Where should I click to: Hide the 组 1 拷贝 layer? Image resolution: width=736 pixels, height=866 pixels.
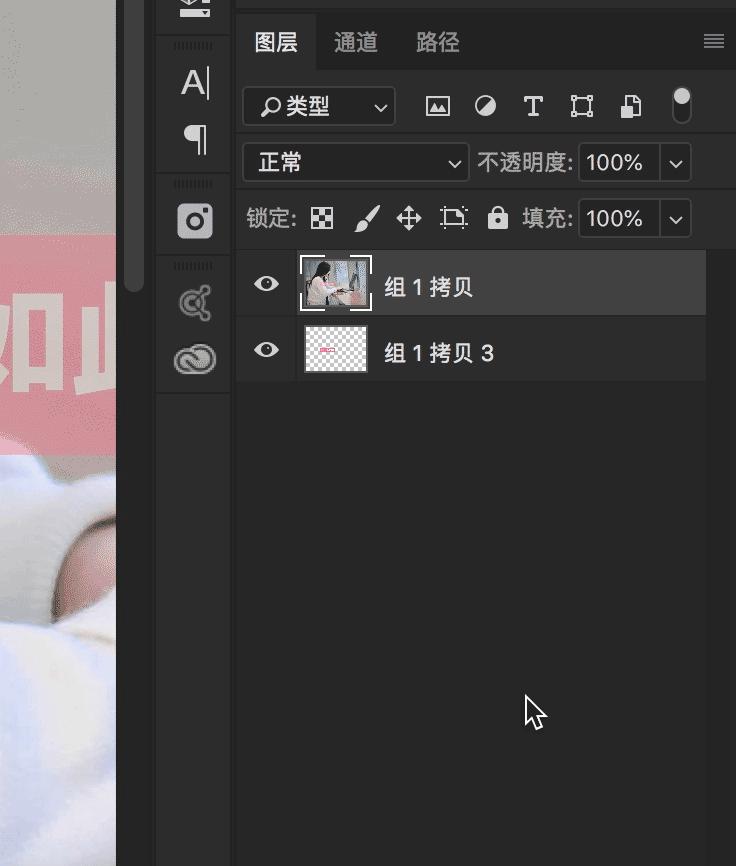click(x=266, y=284)
